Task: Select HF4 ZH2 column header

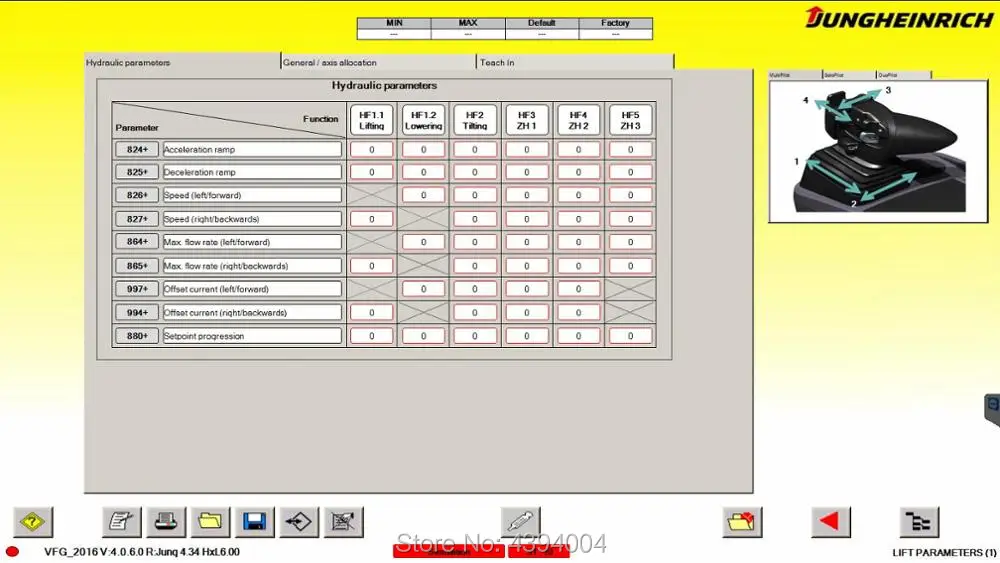Action: click(x=578, y=120)
